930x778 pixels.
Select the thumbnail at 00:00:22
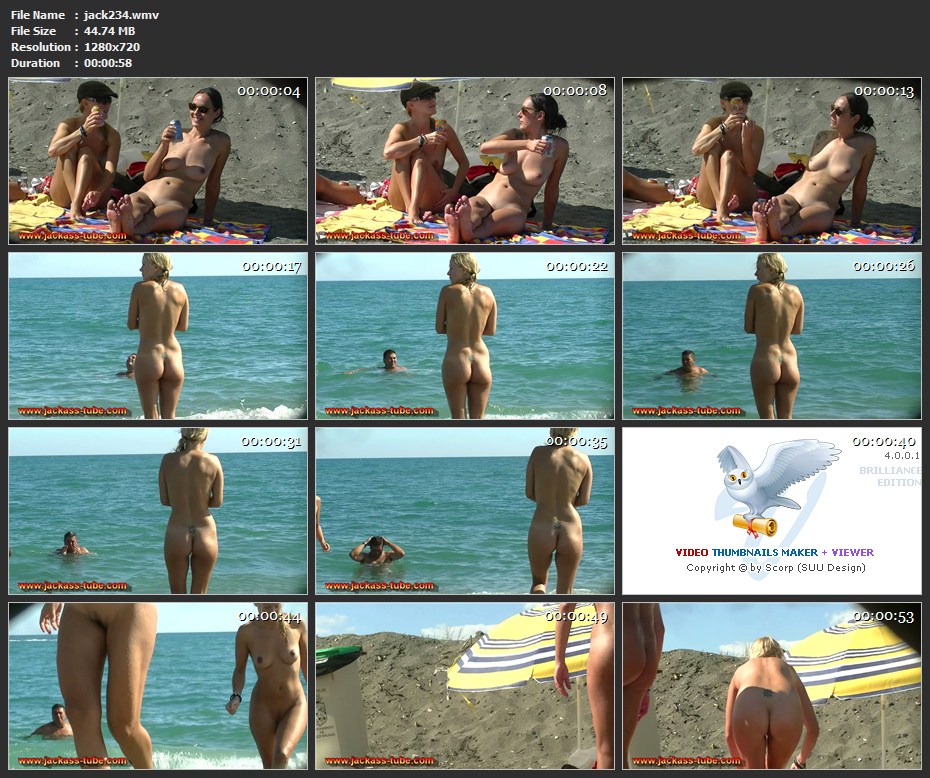[x=465, y=336]
